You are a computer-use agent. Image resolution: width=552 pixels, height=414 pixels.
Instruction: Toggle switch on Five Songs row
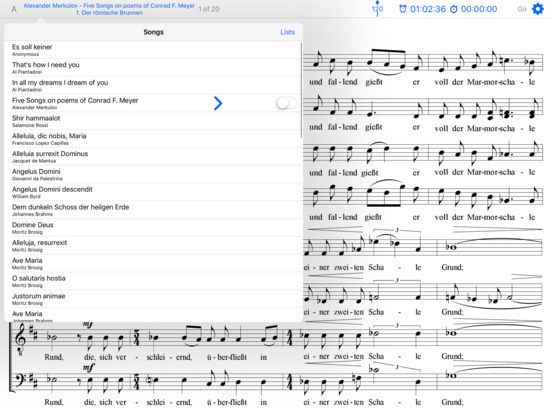[x=286, y=103]
